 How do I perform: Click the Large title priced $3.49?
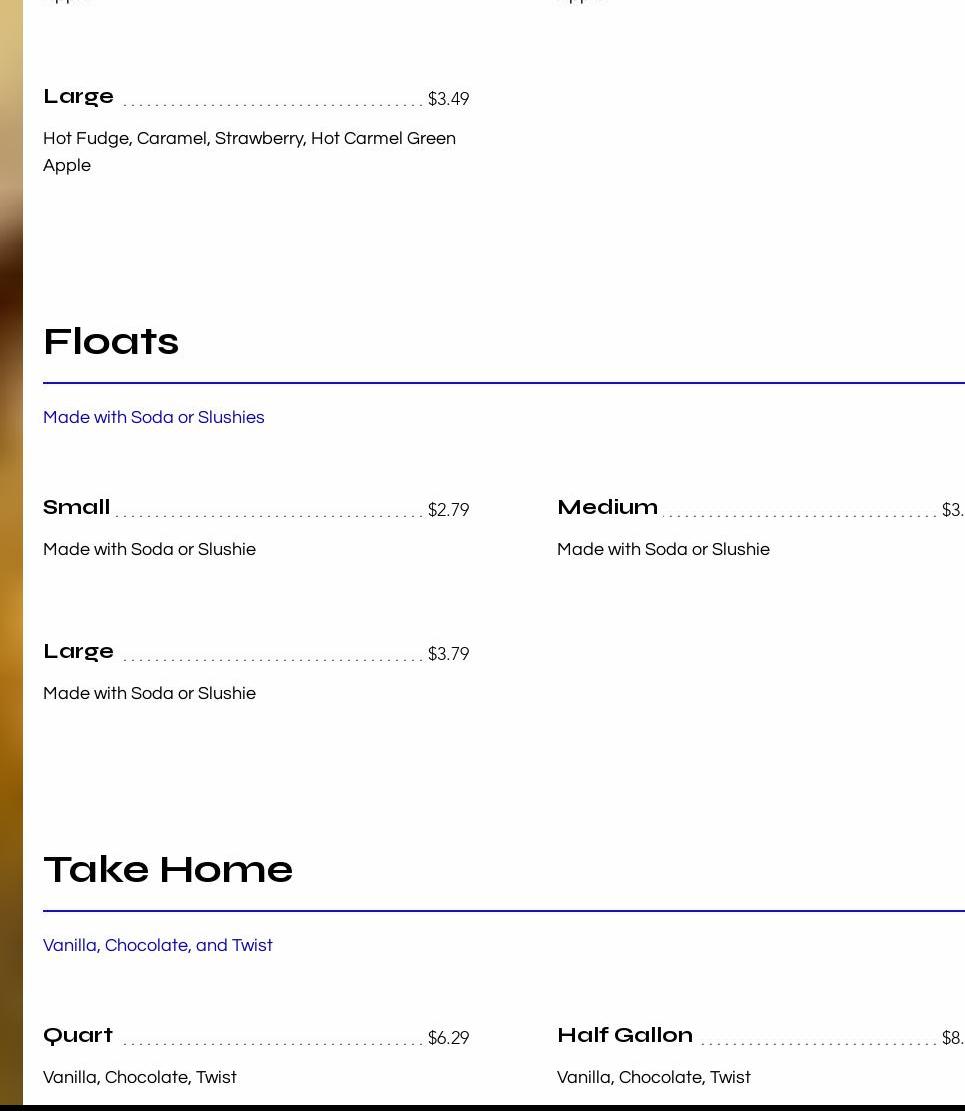[x=79, y=97]
